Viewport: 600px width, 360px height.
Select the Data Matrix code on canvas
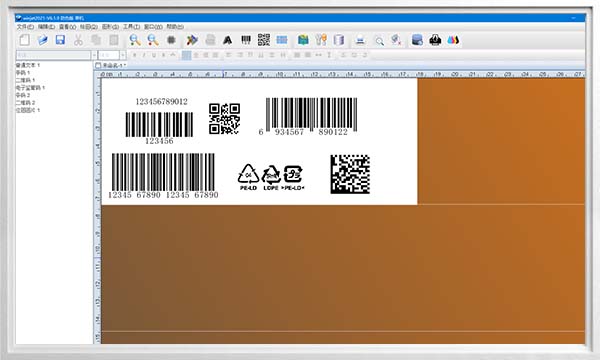click(x=350, y=174)
